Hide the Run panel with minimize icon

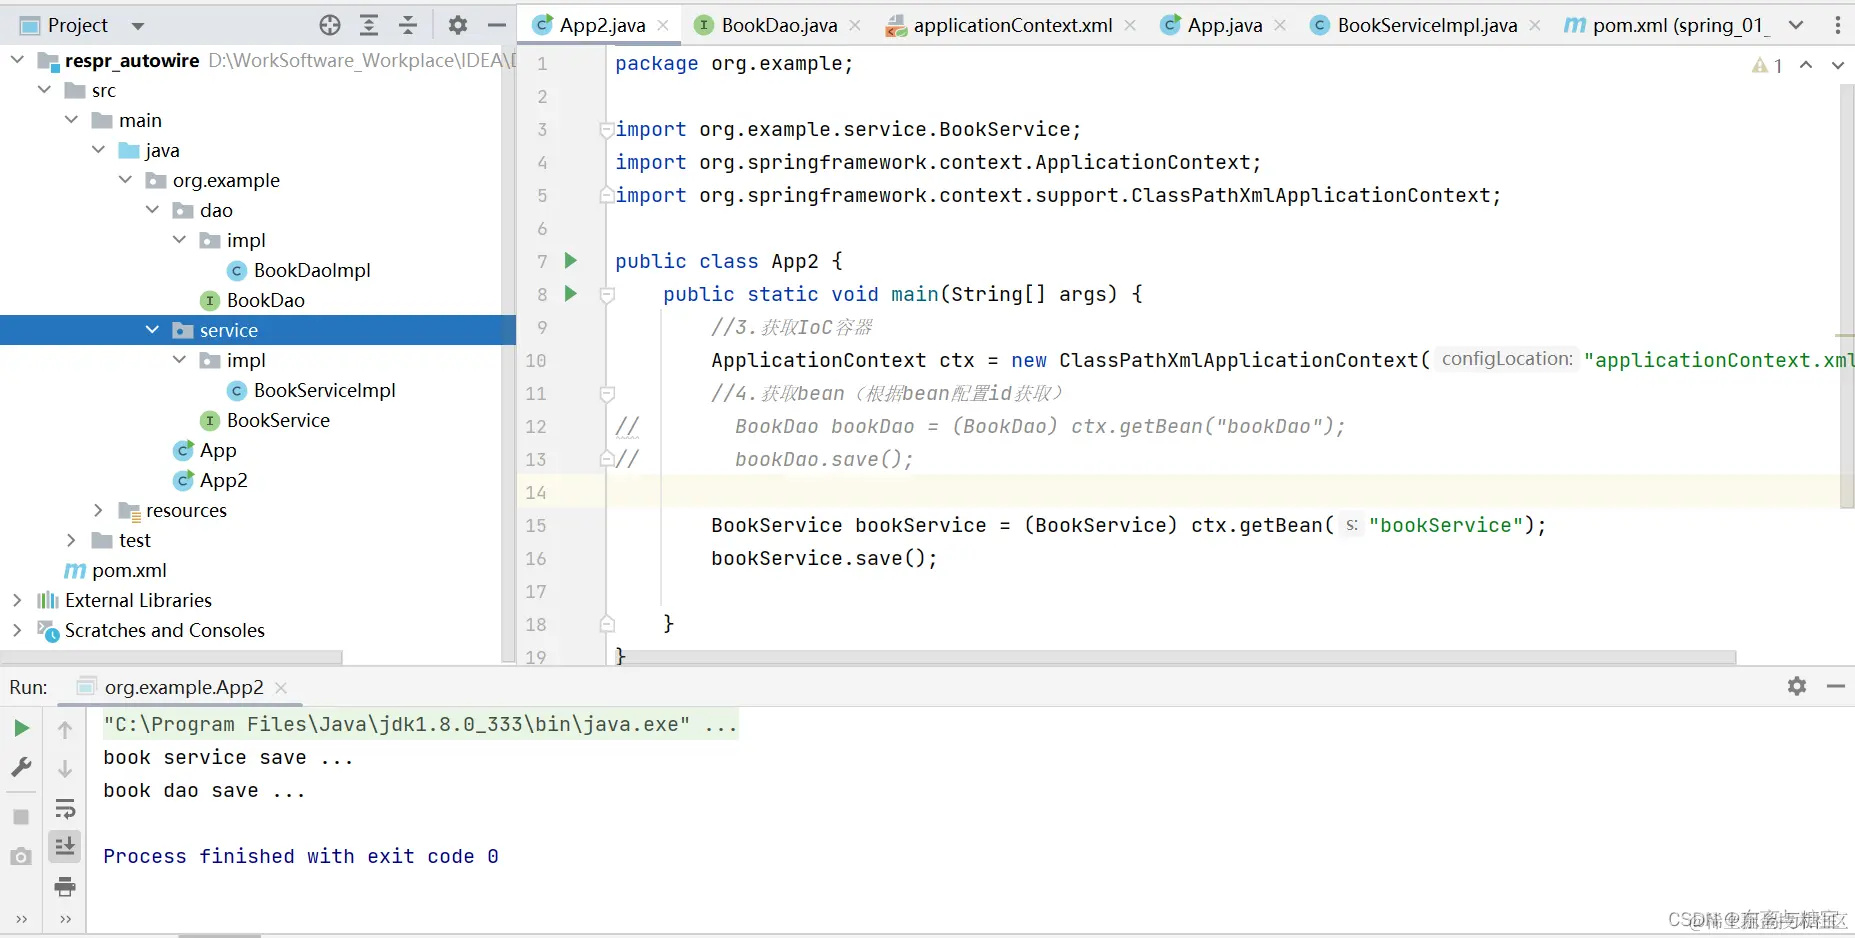1836,686
